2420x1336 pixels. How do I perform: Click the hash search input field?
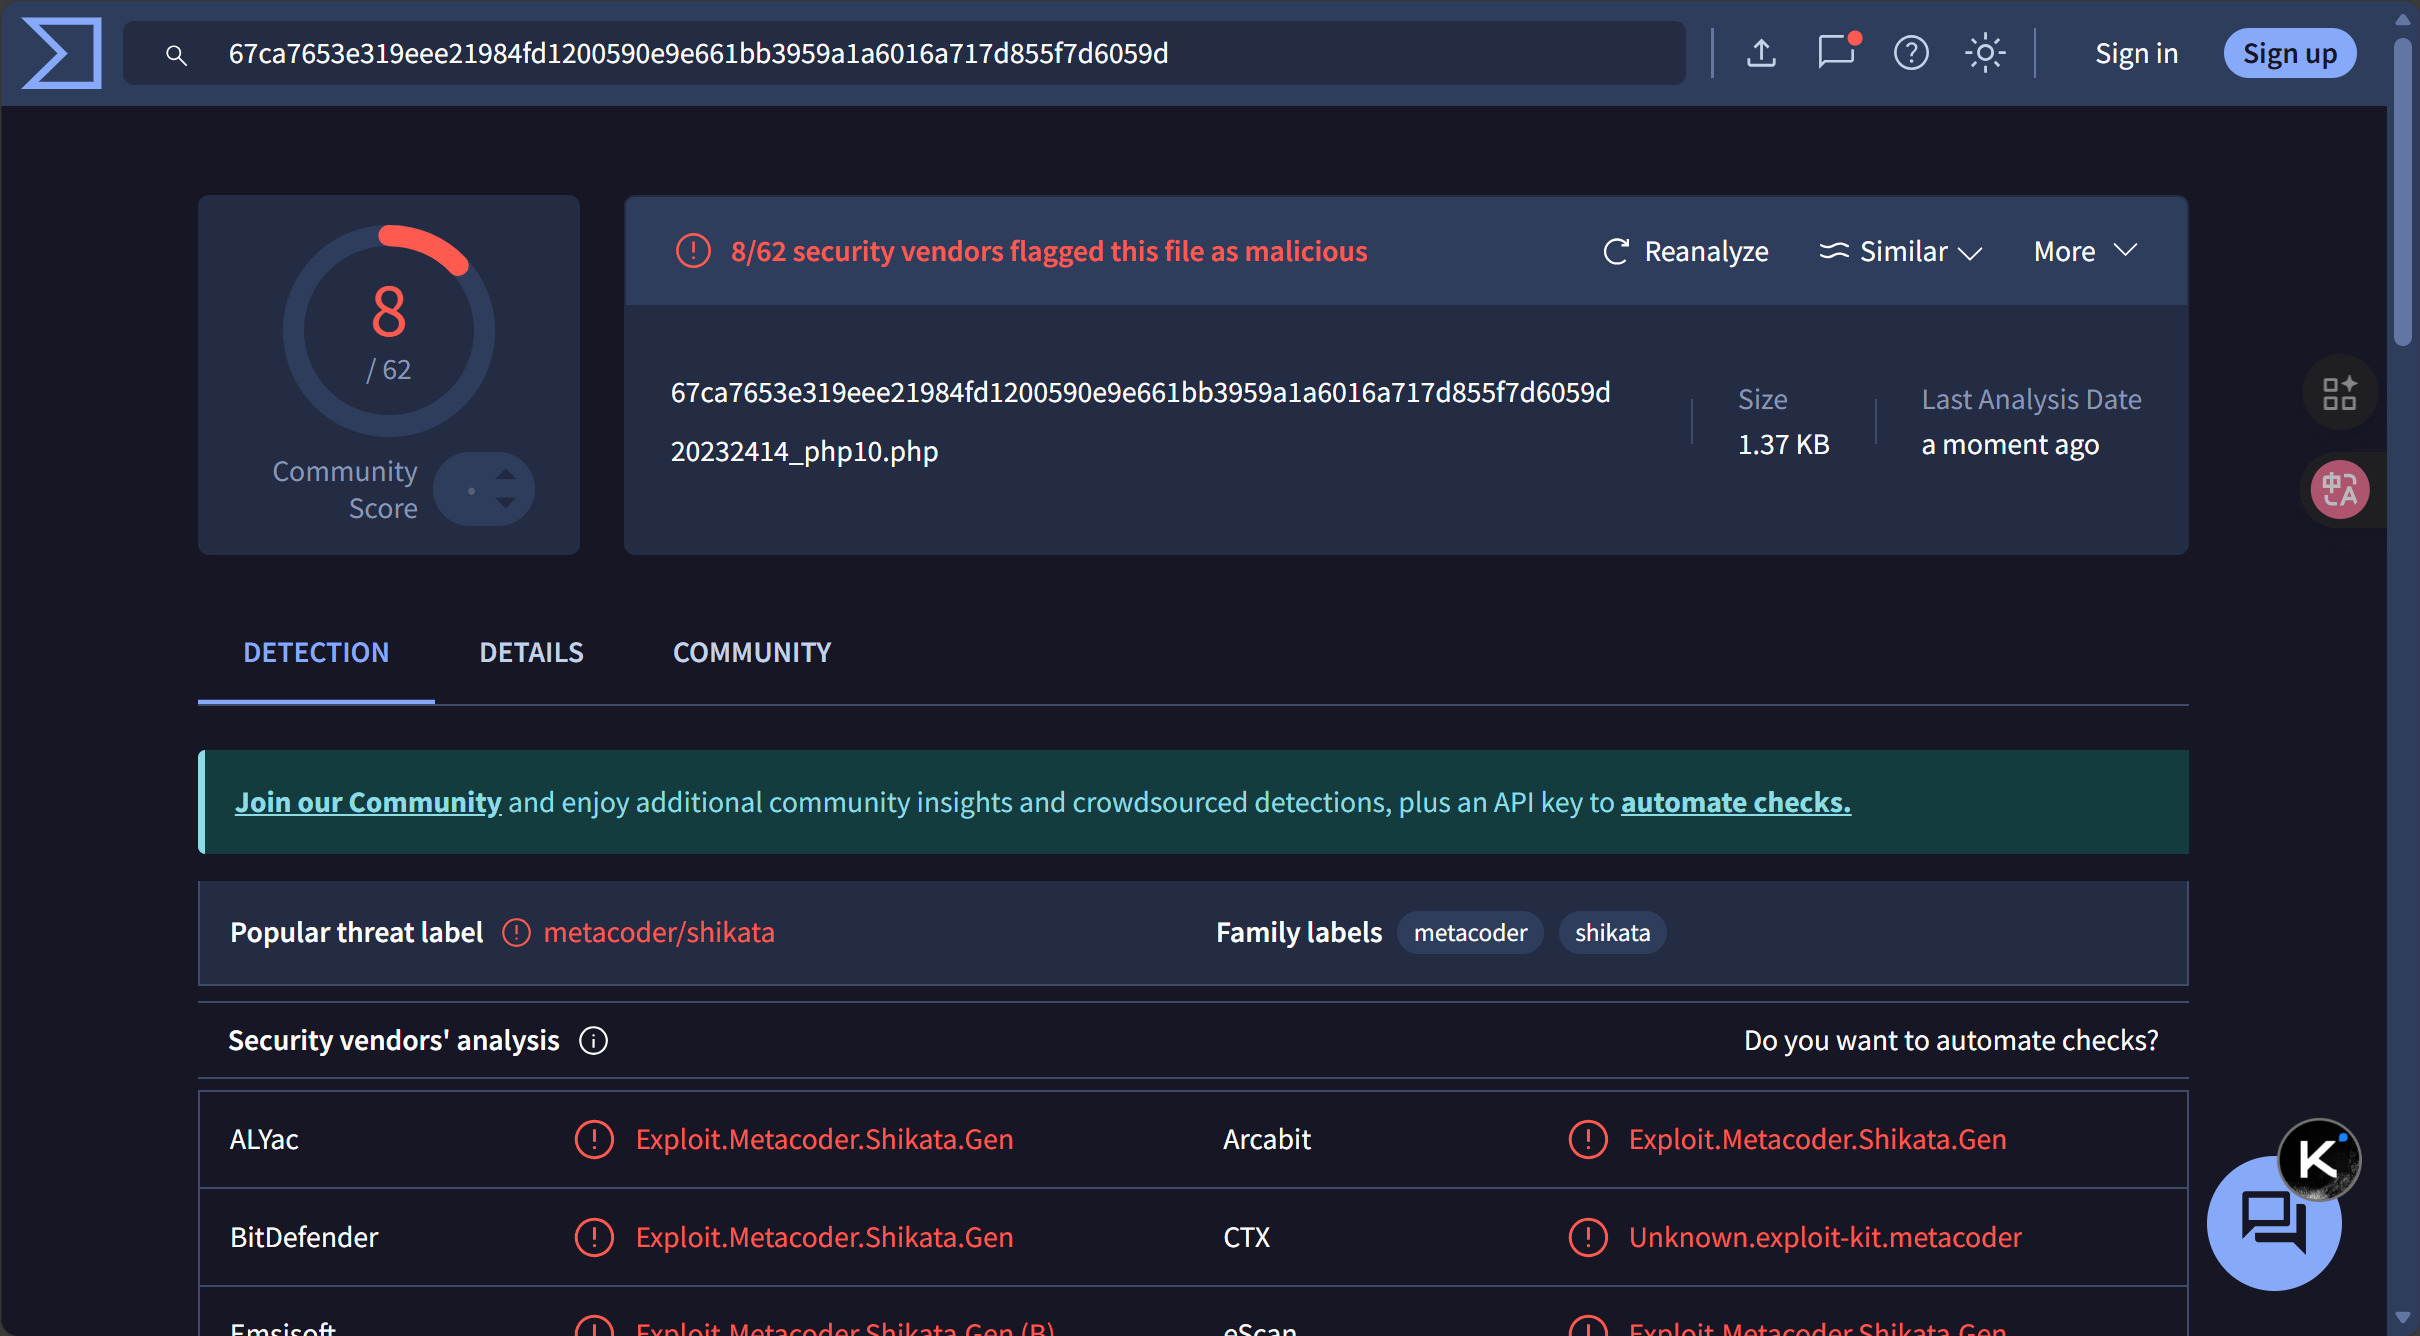[x=900, y=53]
